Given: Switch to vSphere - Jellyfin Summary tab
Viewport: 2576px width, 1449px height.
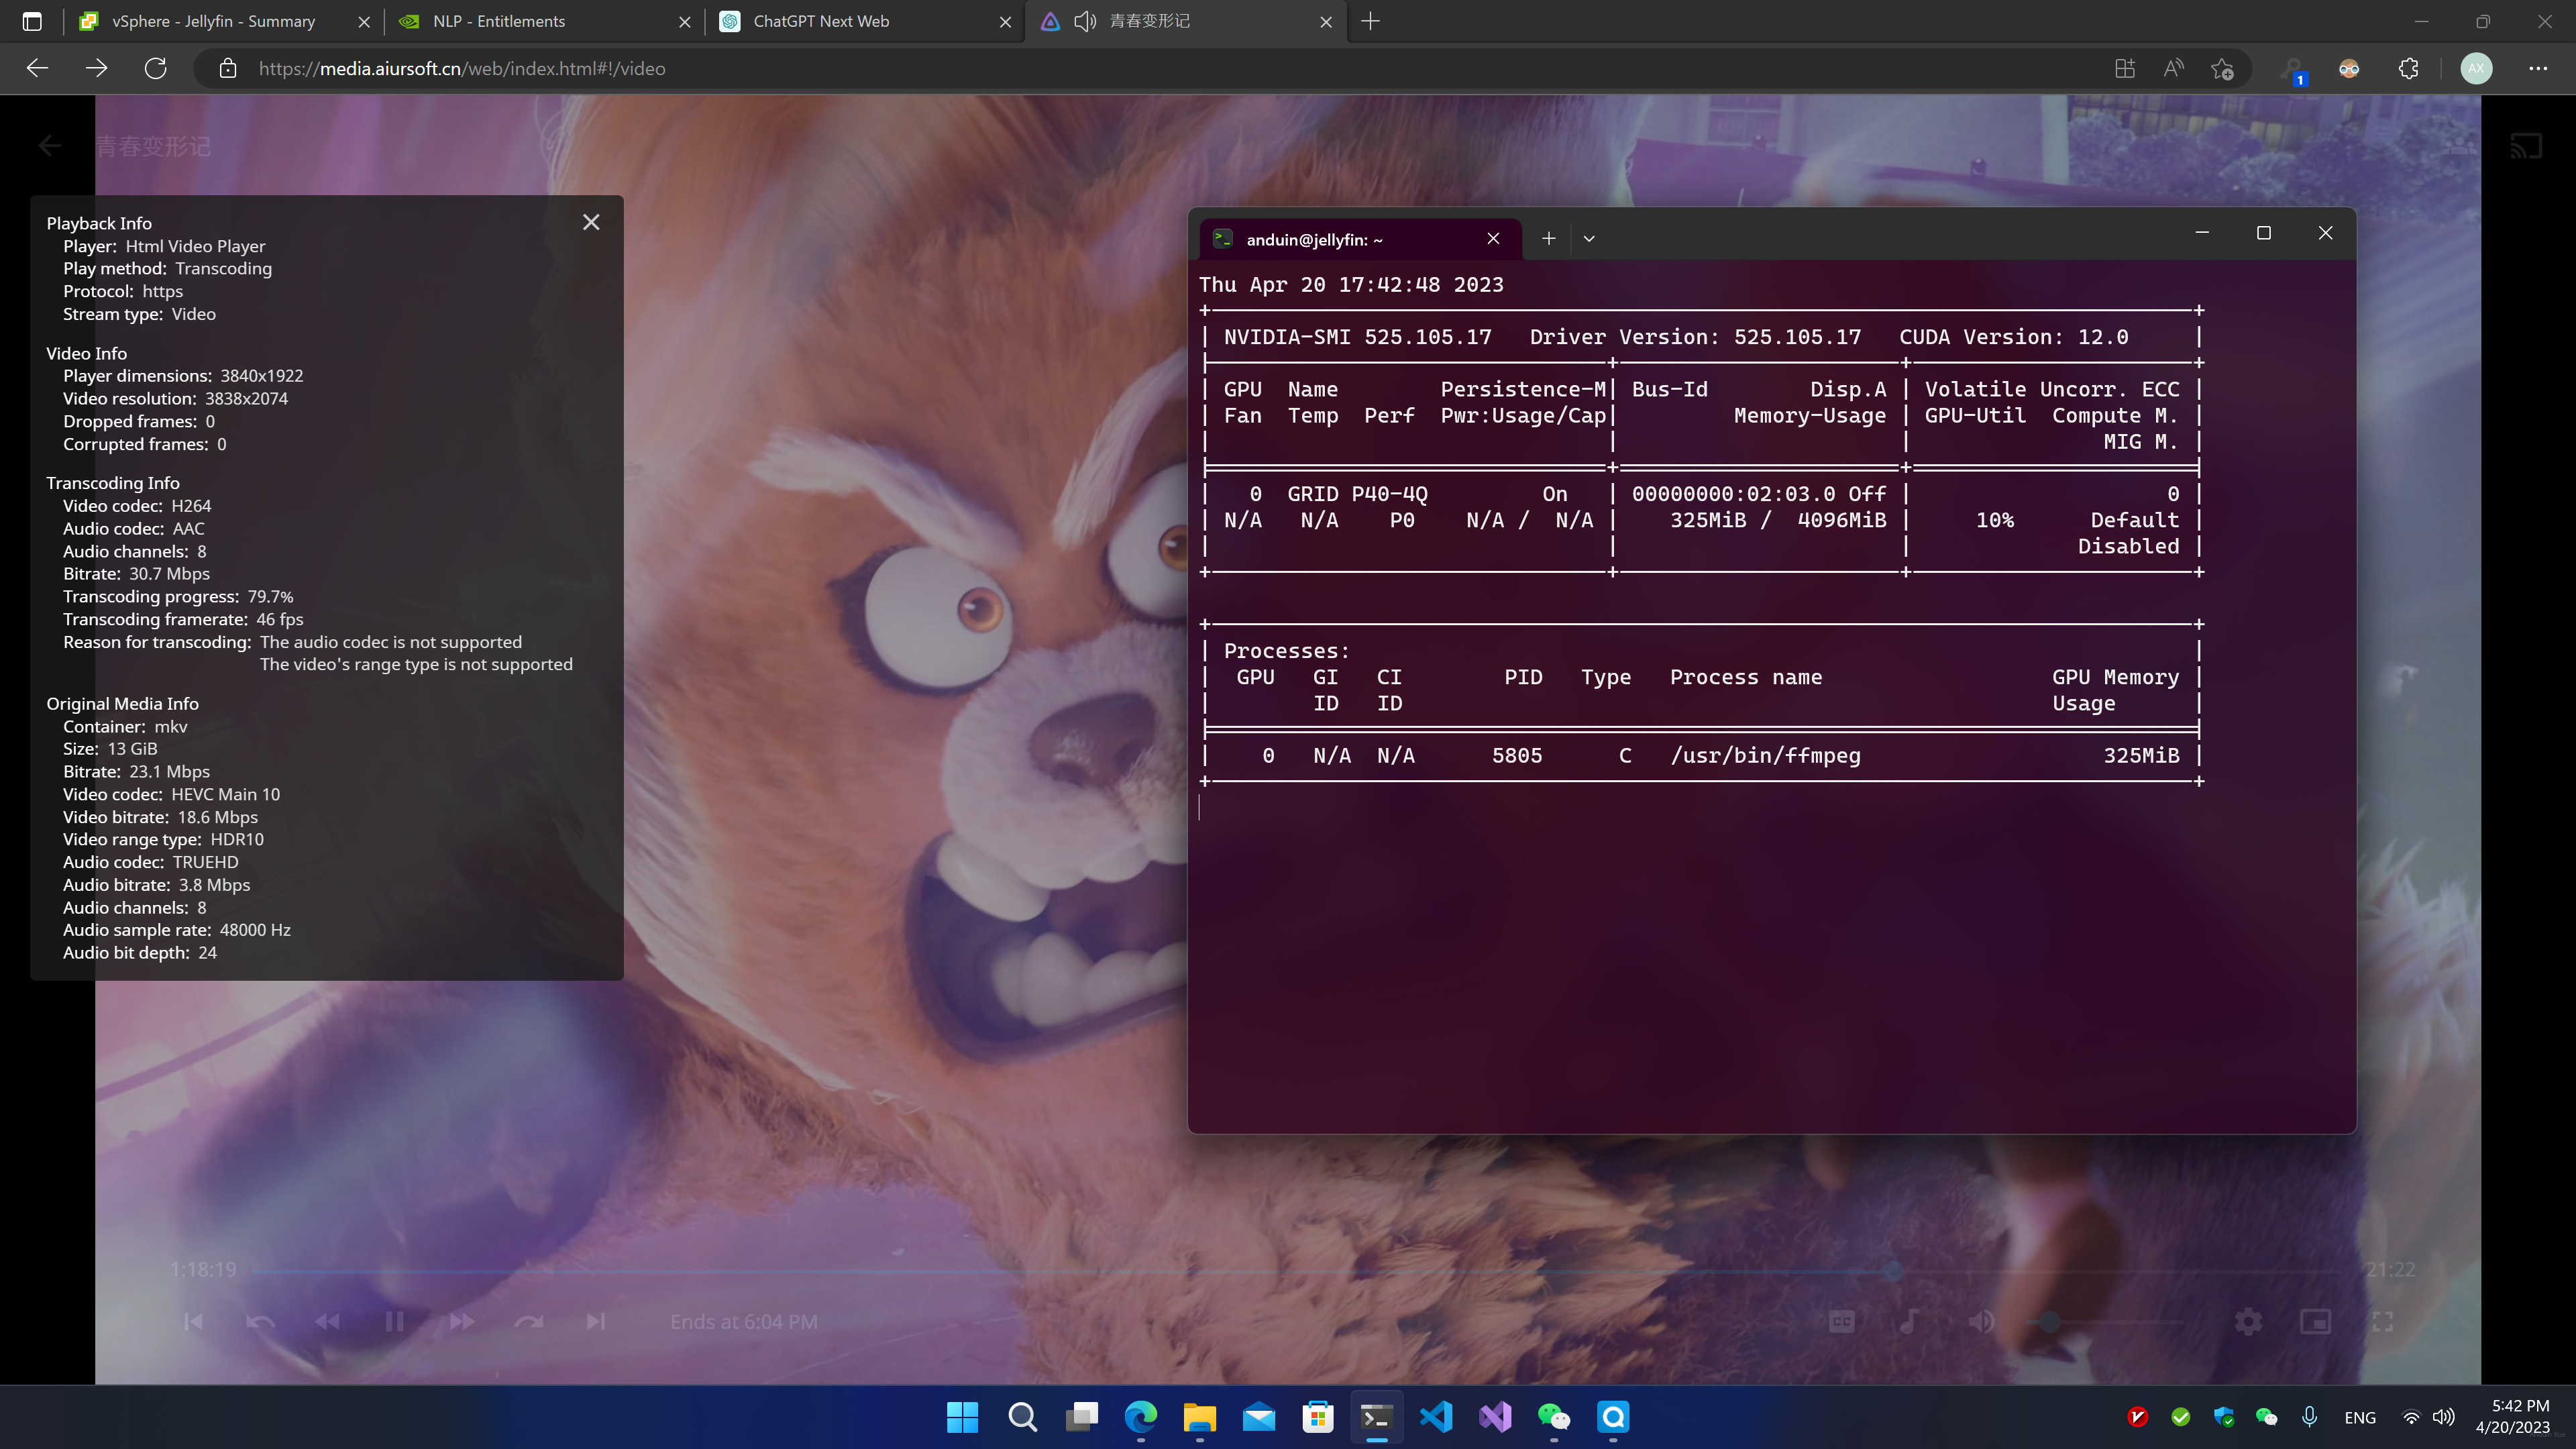Looking at the screenshot, I should click(x=213, y=21).
